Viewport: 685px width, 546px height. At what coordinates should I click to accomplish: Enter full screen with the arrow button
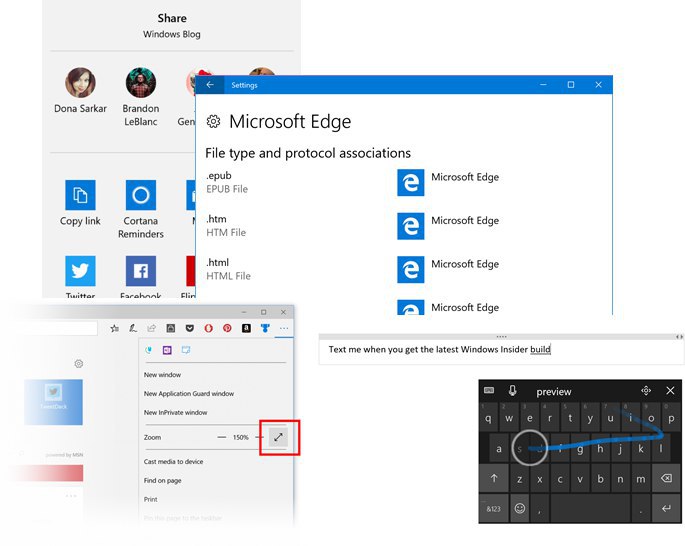278,437
